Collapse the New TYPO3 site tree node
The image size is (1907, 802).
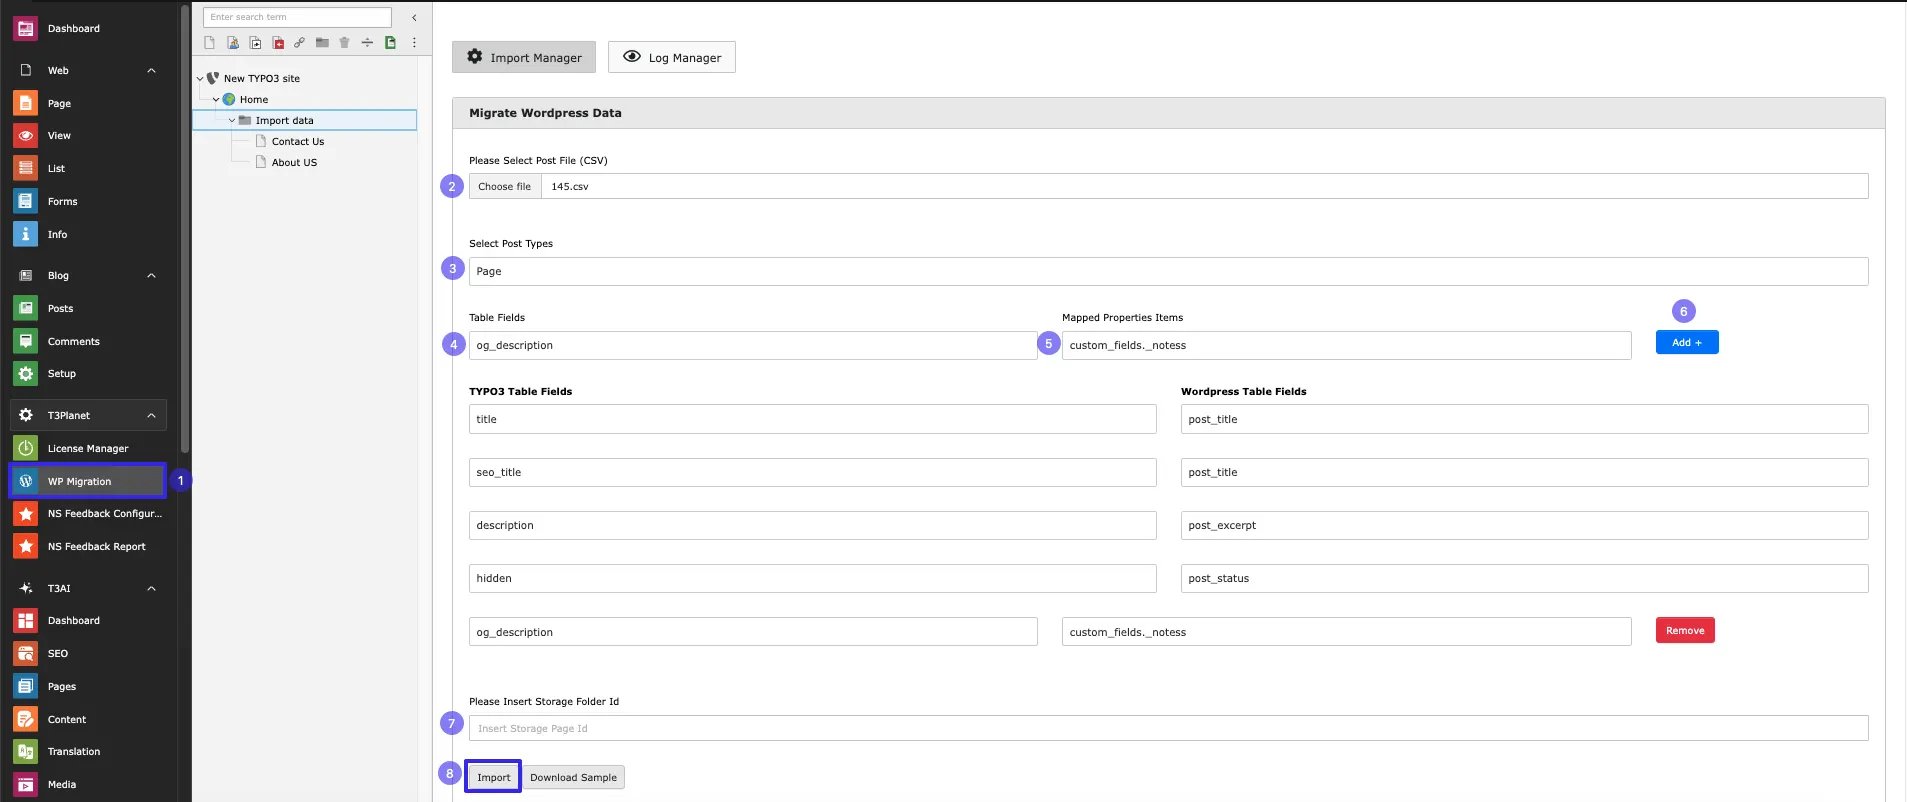pyautogui.click(x=200, y=78)
